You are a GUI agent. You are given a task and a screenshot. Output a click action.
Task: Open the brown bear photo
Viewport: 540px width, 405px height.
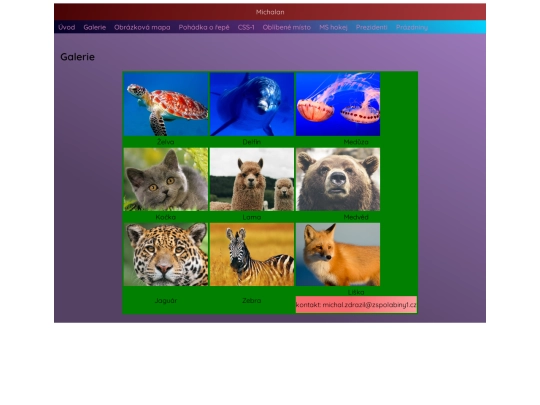[338, 179]
